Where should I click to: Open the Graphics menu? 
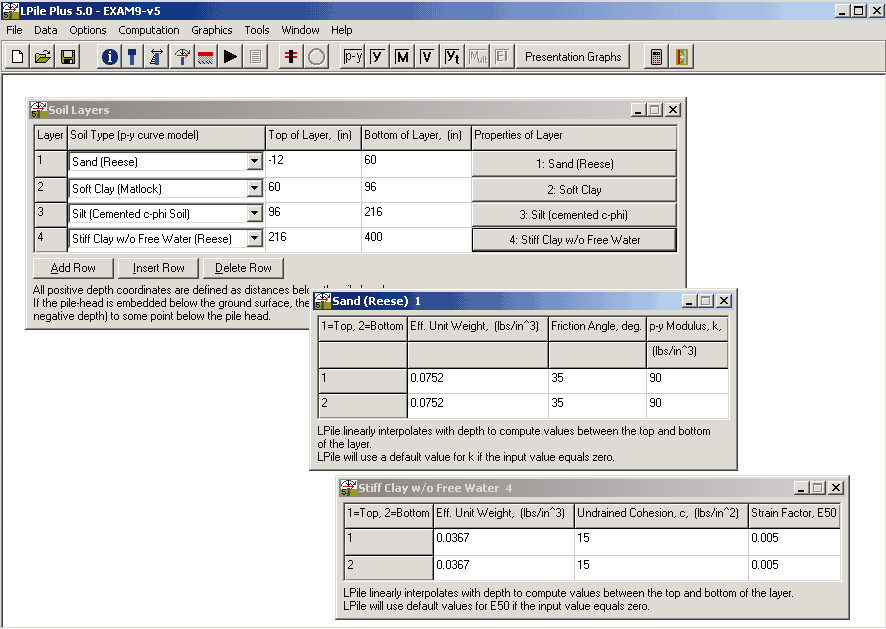click(211, 30)
